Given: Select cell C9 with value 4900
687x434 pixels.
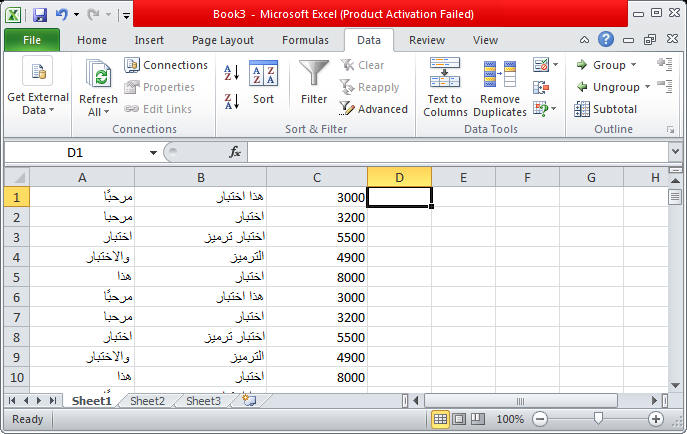Looking at the screenshot, I should tap(317, 357).
